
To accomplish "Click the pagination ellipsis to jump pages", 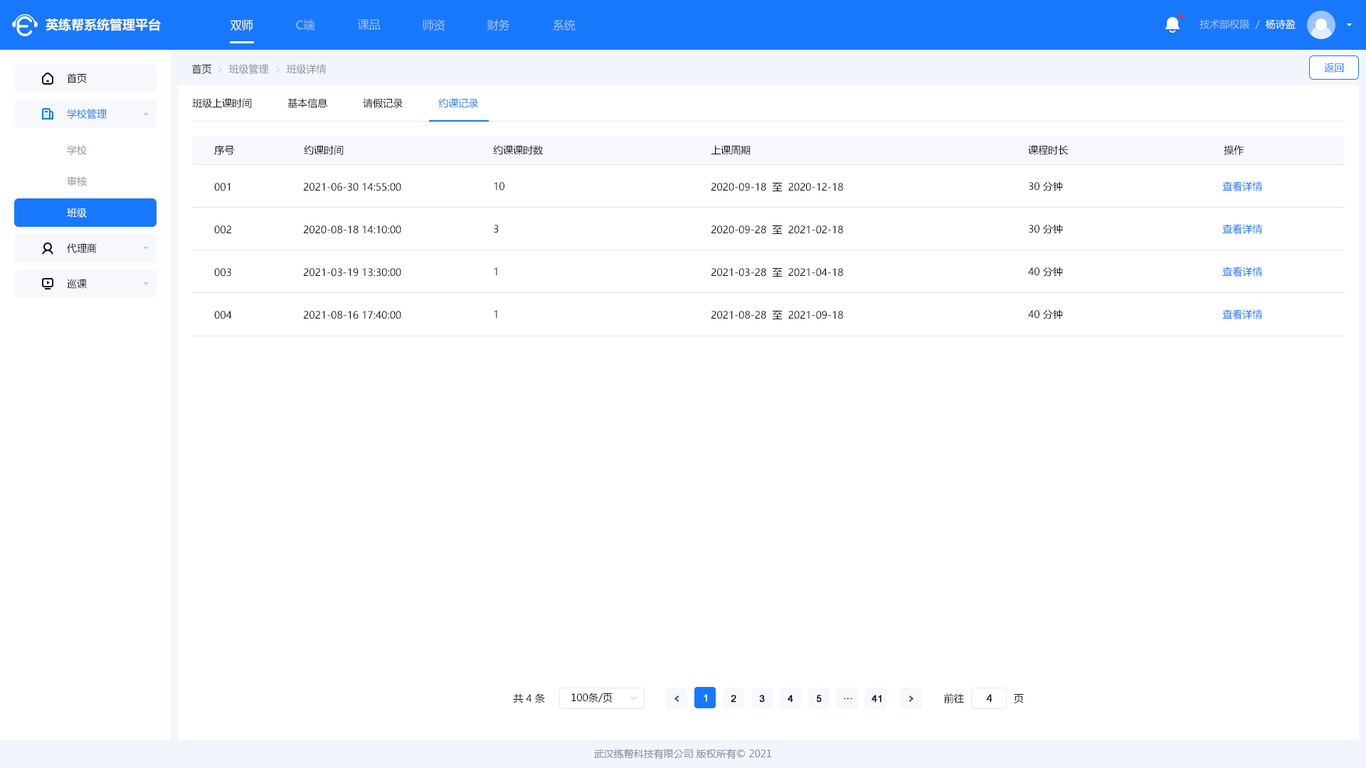I will (848, 698).
